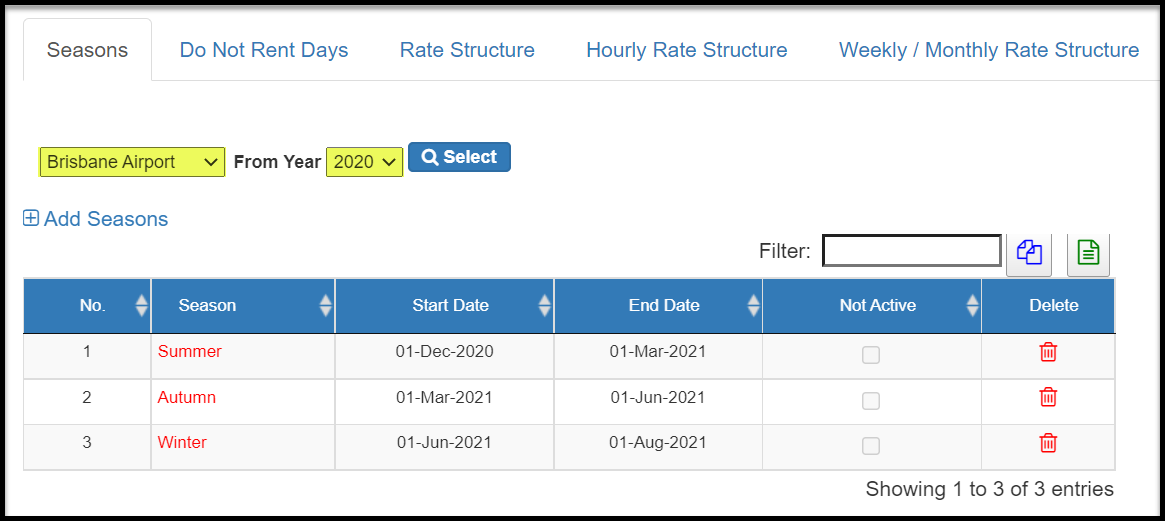Click the plus icon next to Add Seasons
1165x521 pixels.
pos(30,219)
